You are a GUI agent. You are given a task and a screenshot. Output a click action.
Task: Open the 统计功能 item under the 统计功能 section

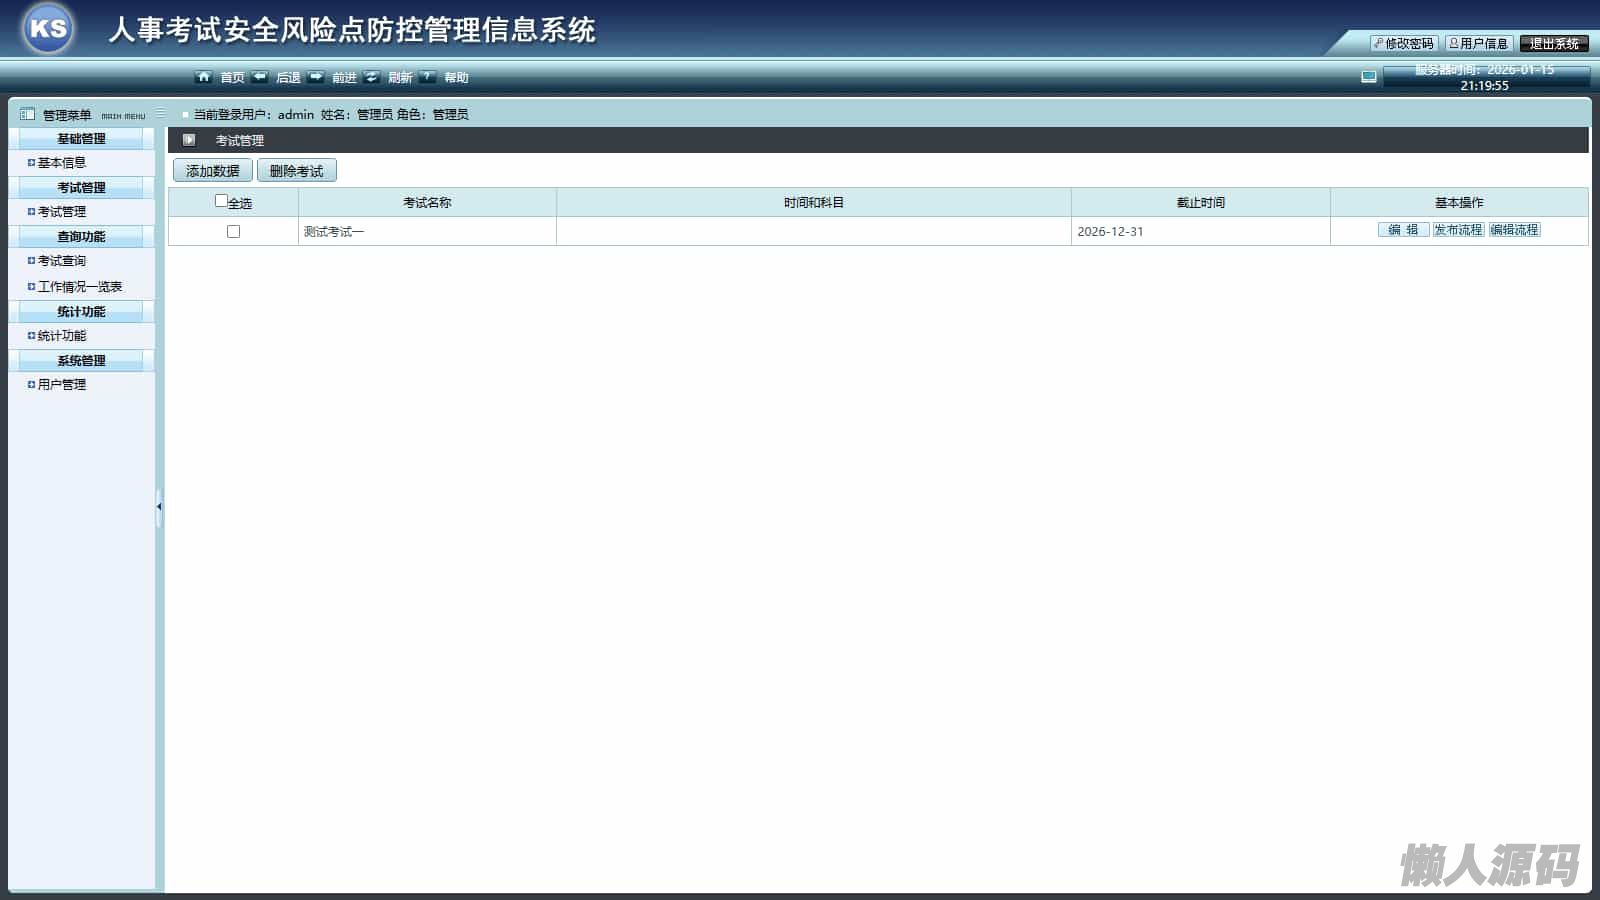(x=62, y=336)
